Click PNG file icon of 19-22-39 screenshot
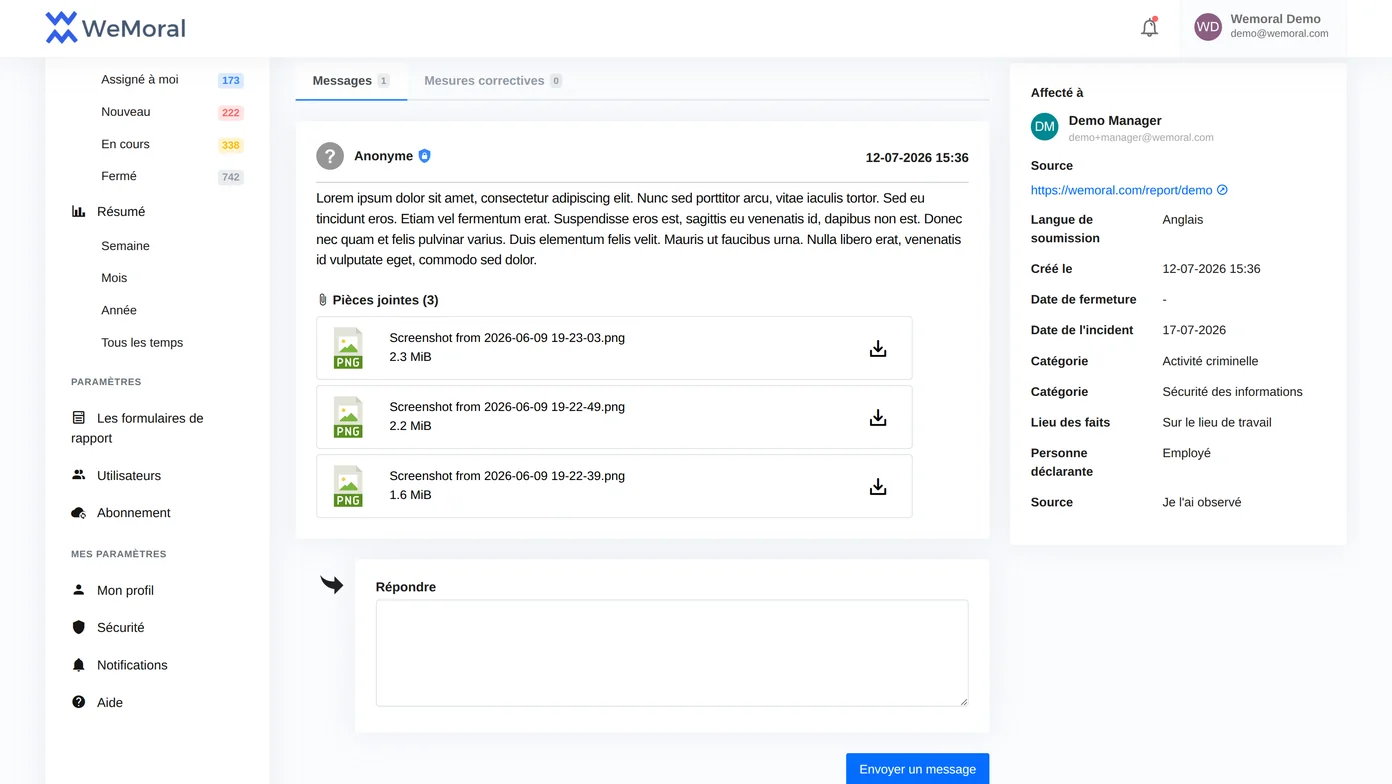The image size is (1392, 784). [x=348, y=487]
